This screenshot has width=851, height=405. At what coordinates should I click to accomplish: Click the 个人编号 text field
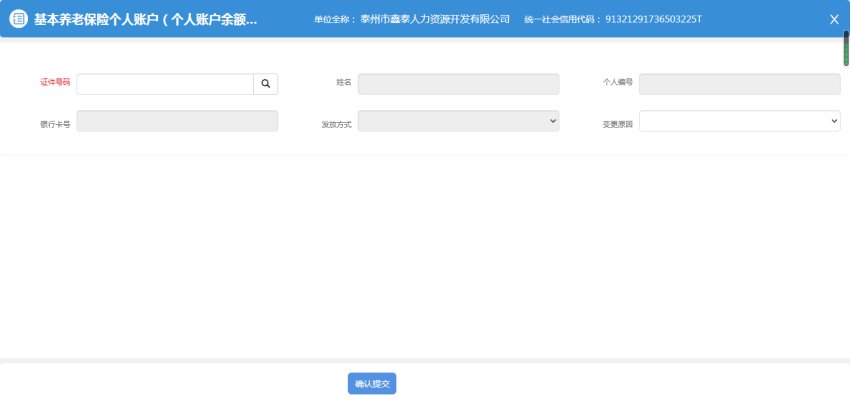[x=739, y=84]
